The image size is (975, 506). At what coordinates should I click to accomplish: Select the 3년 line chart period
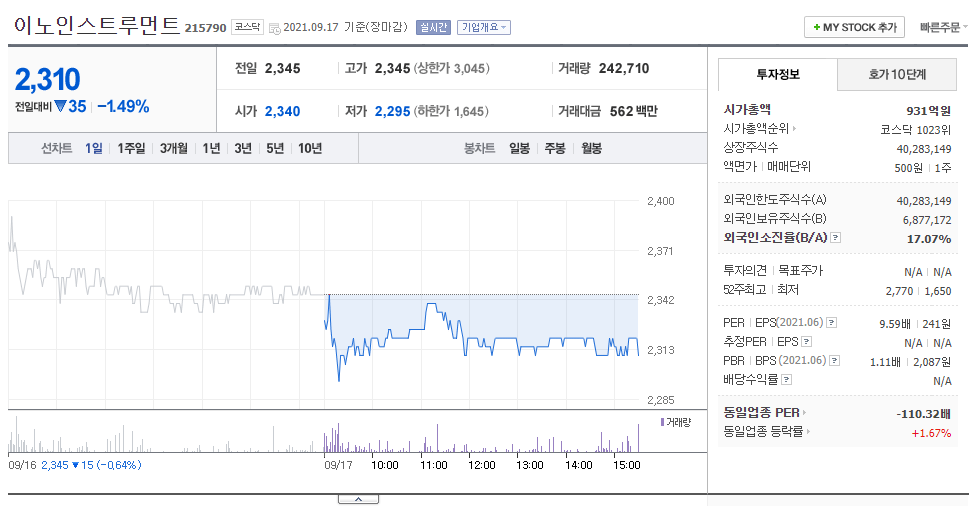243,149
